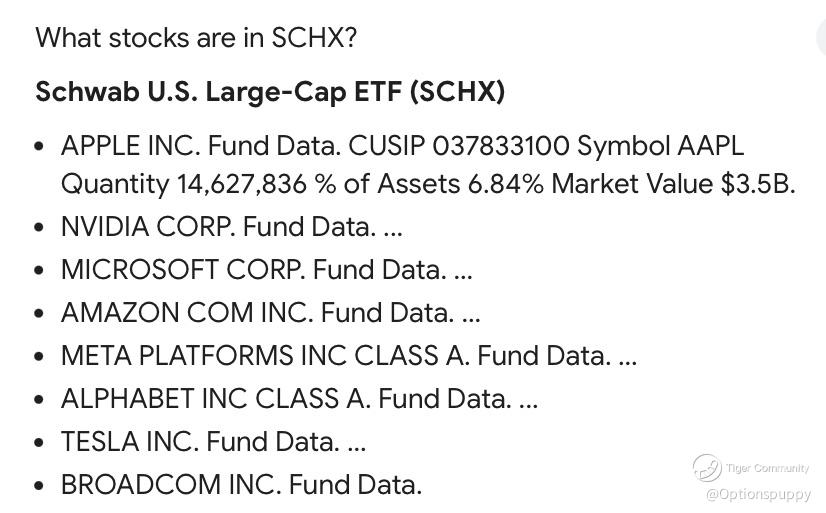This screenshot has width=826, height=513.
Task: Select the NVIDIA CORP. list entry
Action: 148,227
